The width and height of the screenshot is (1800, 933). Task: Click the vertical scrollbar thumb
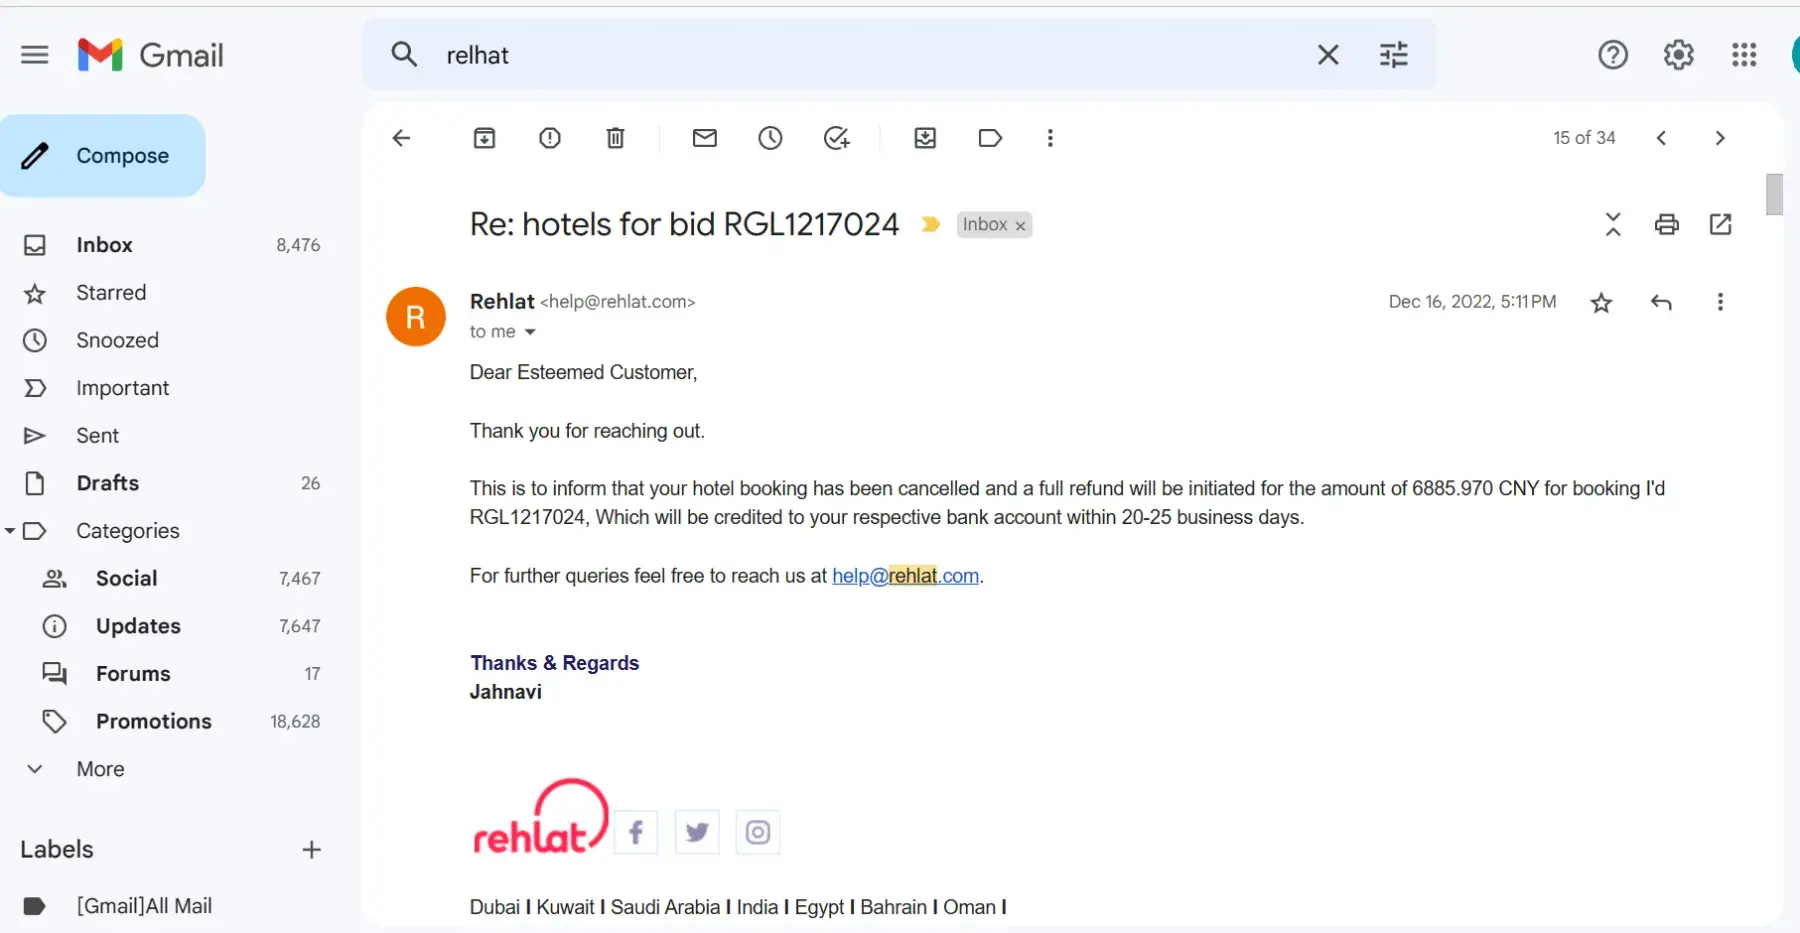click(1774, 195)
